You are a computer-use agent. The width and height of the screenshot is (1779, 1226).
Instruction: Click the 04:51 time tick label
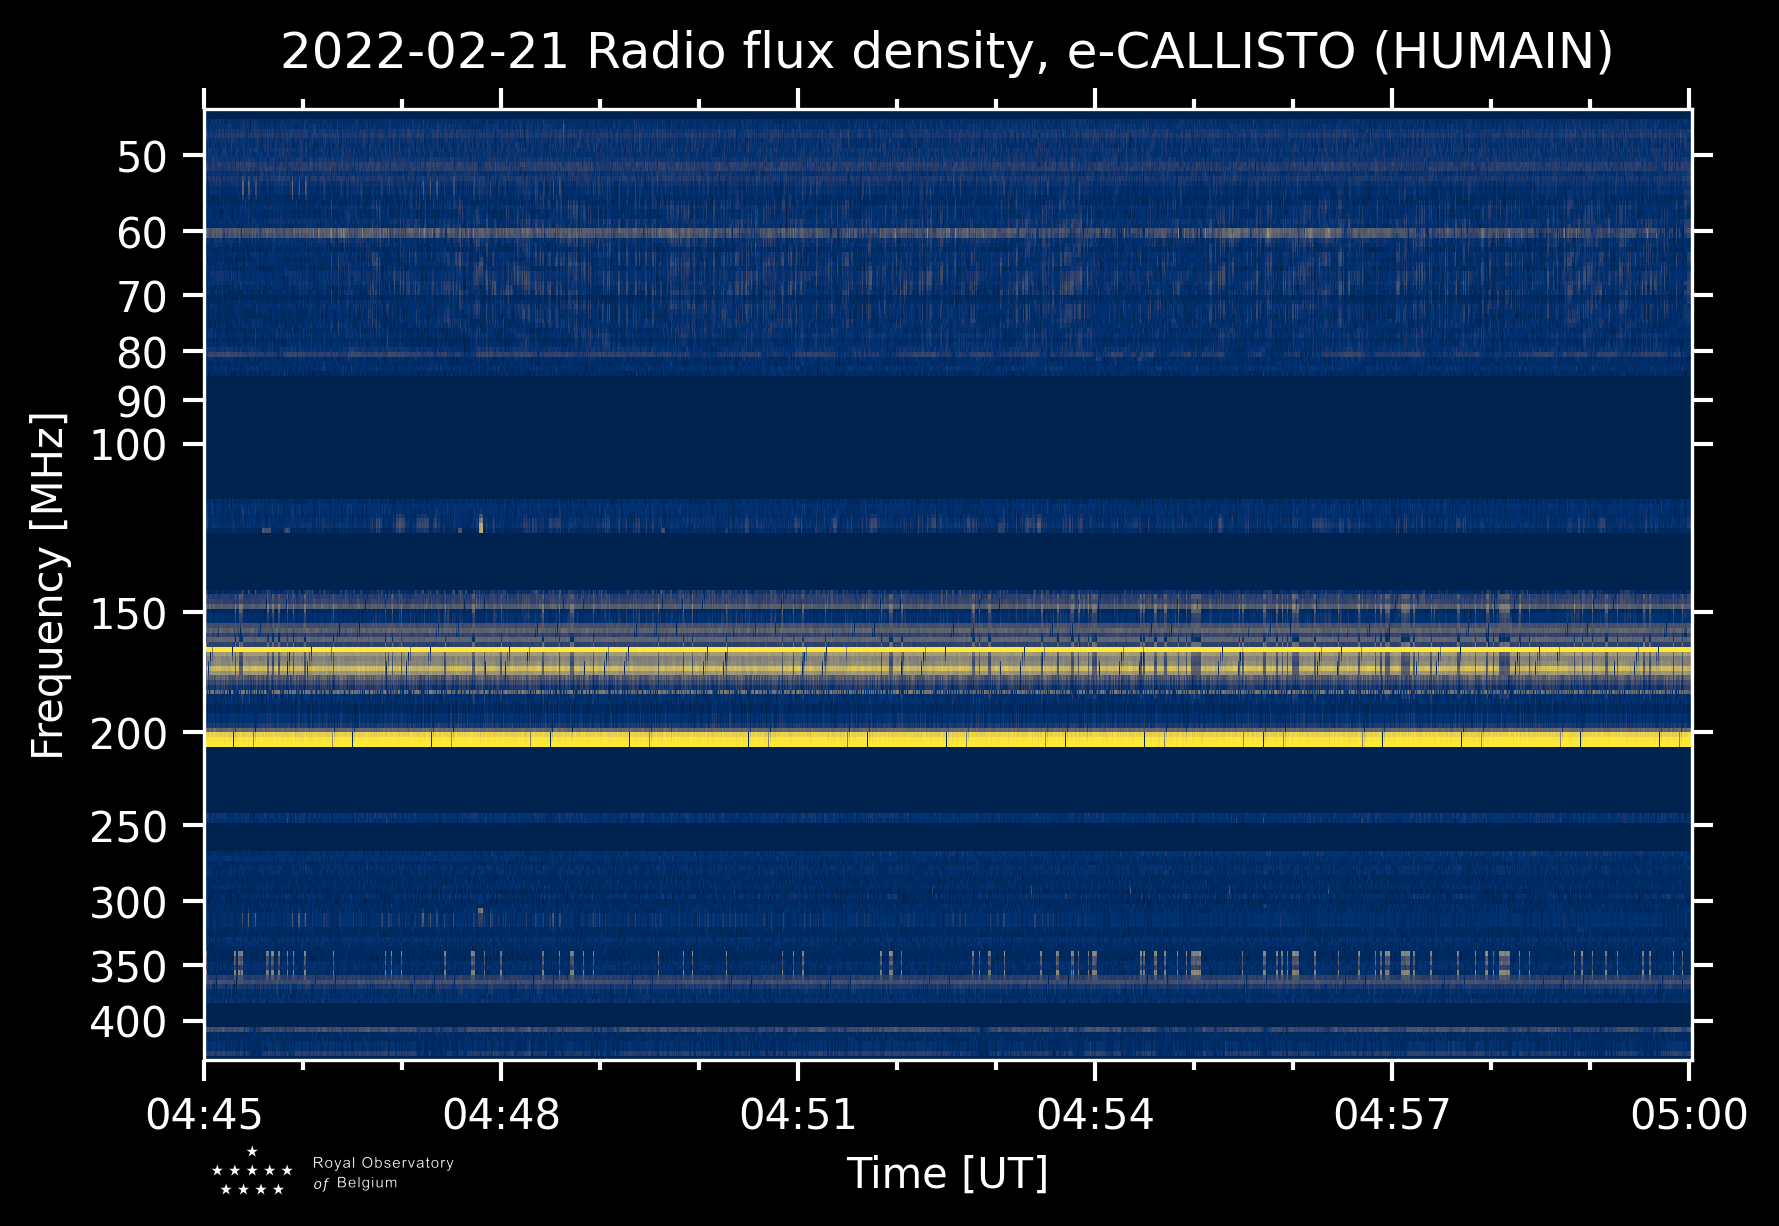(798, 1114)
